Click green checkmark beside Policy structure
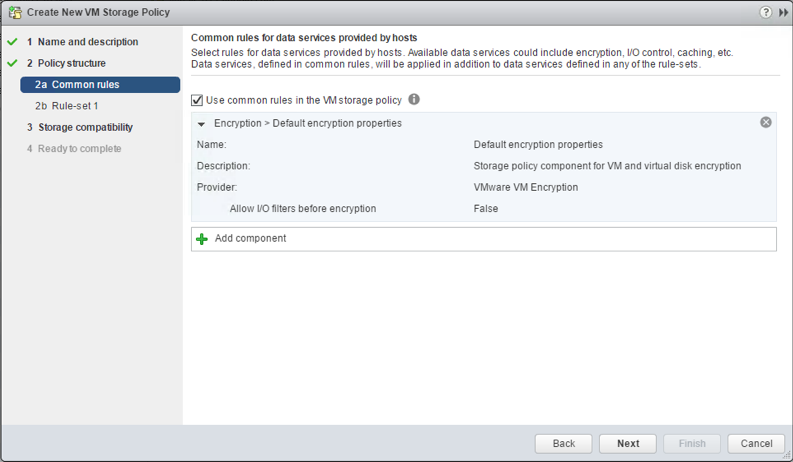The height and width of the screenshot is (462, 793). pyautogui.click(x=12, y=64)
